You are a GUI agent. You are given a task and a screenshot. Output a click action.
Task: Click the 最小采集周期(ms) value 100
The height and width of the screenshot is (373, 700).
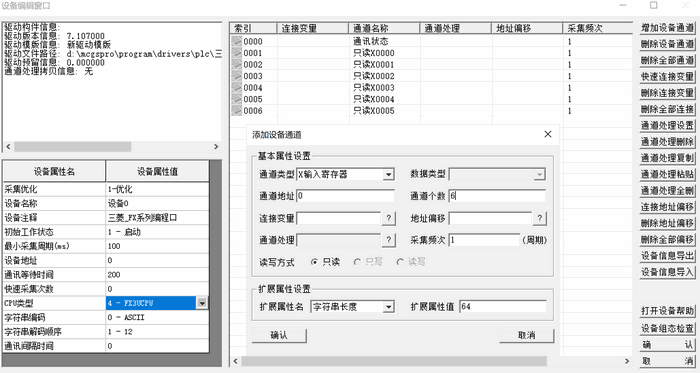coord(157,246)
